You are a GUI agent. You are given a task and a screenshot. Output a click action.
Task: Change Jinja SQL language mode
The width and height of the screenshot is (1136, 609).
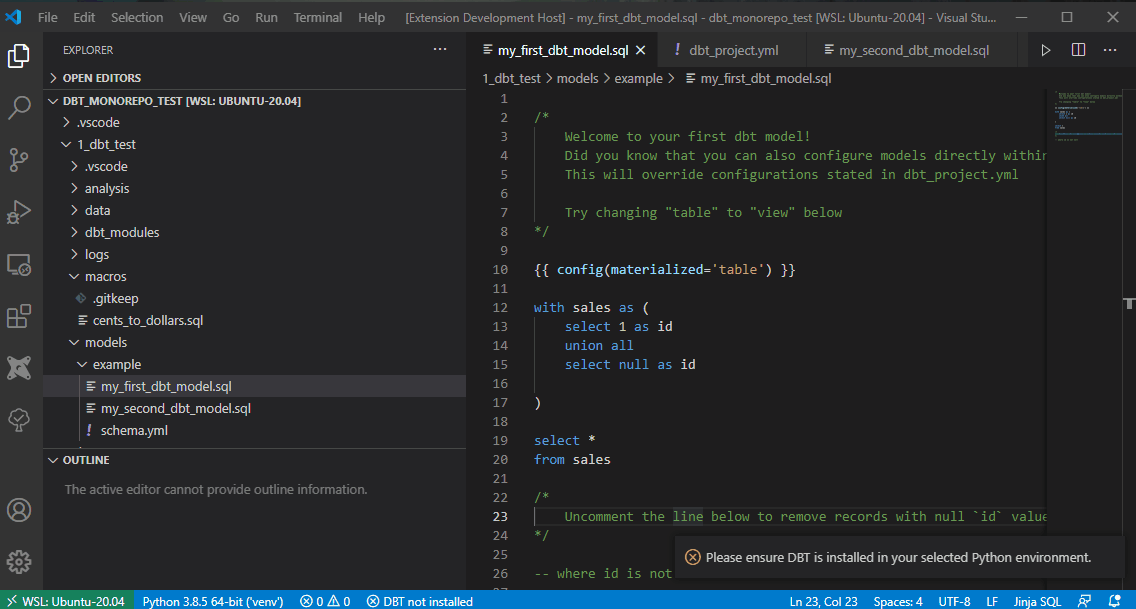pyautogui.click(x=1037, y=601)
